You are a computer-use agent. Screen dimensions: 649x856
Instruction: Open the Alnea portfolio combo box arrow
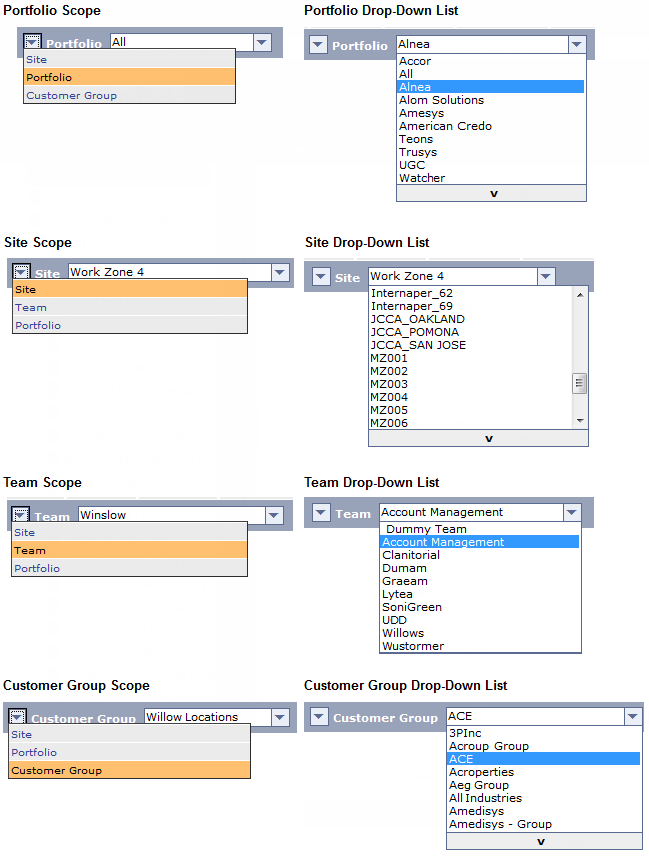tap(577, 44)
